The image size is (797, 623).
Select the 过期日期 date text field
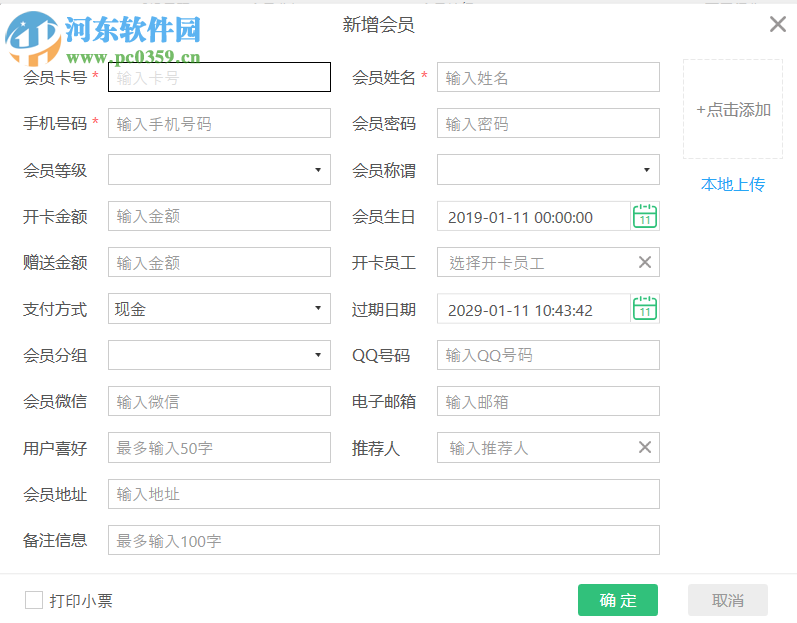click(534, 309)
